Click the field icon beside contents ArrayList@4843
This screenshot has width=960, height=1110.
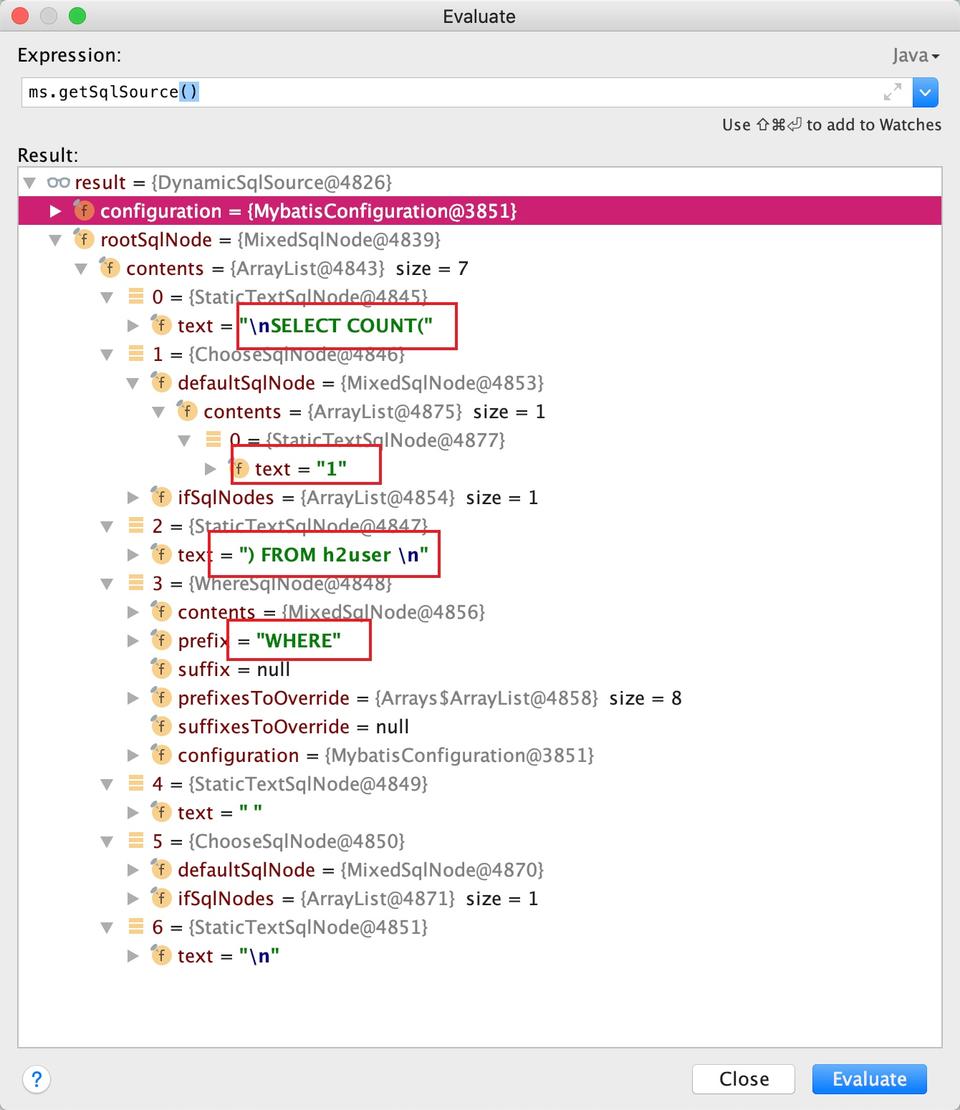(x=110, y=269)
